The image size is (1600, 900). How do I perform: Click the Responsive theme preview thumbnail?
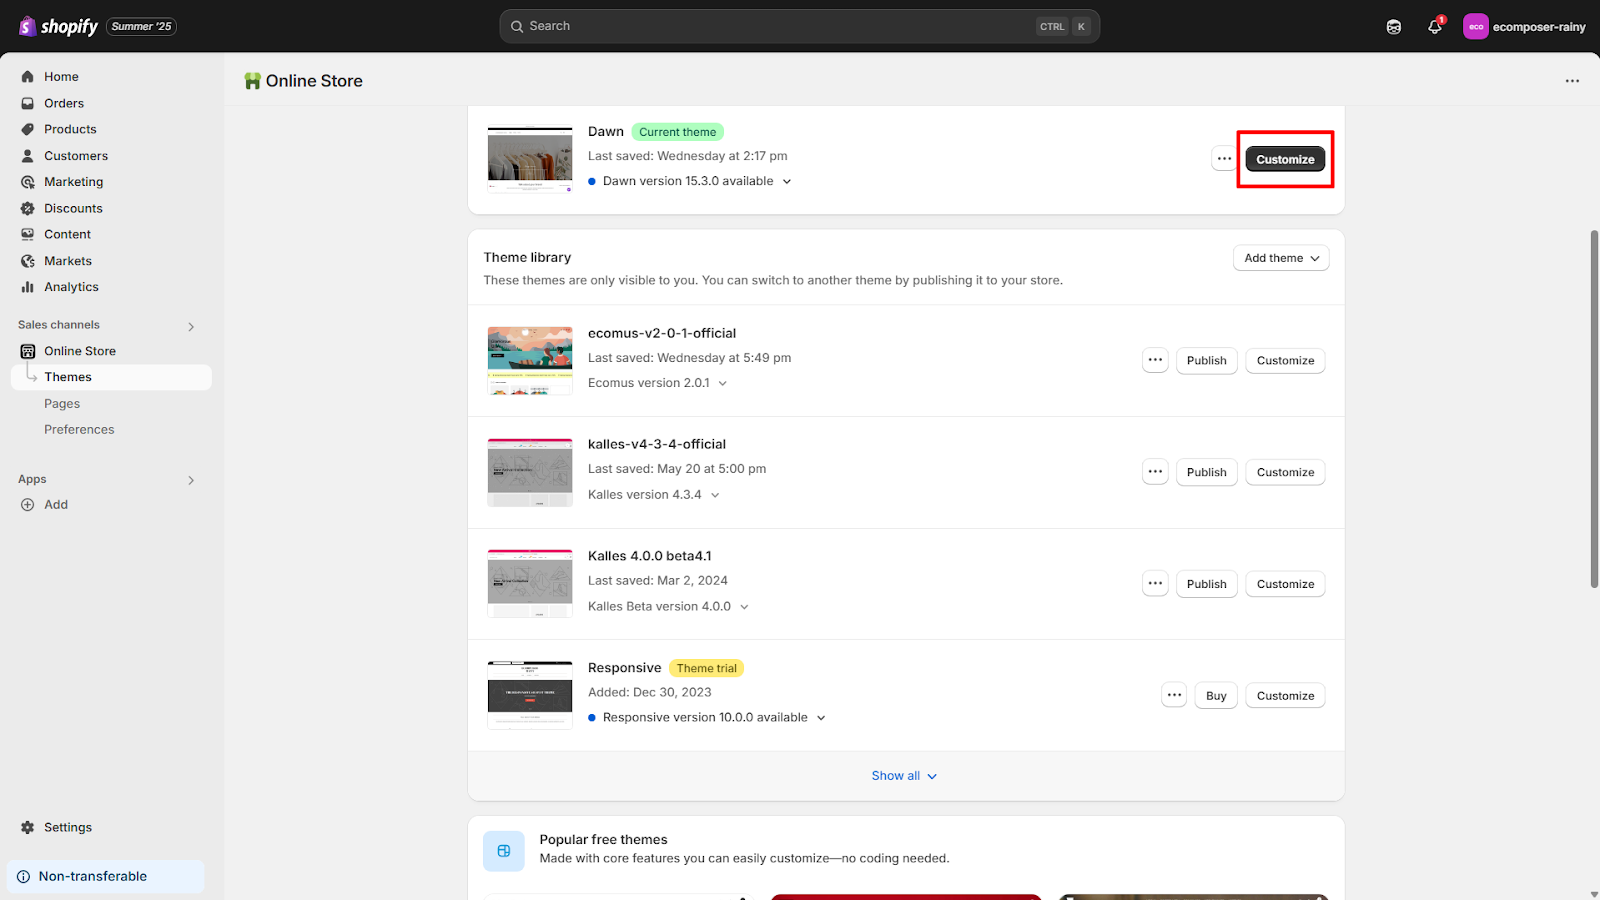tap(530, 695)
